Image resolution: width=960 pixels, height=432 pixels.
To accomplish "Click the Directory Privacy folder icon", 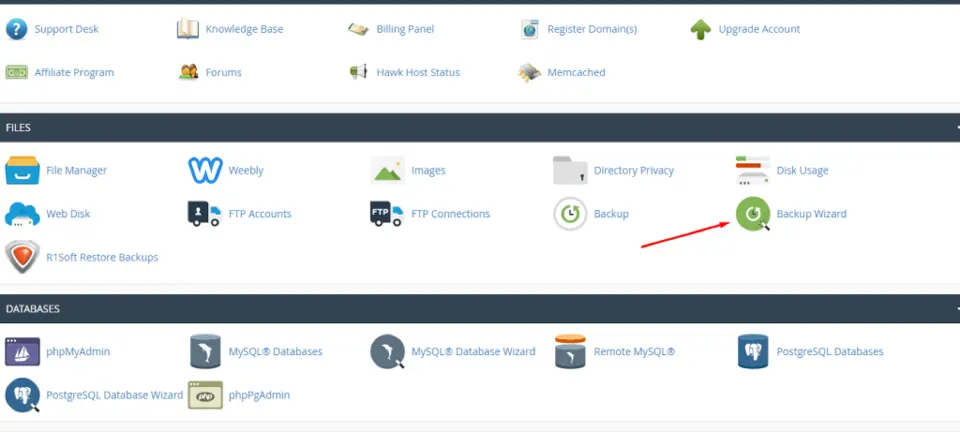I will click(x=570, y=170).
